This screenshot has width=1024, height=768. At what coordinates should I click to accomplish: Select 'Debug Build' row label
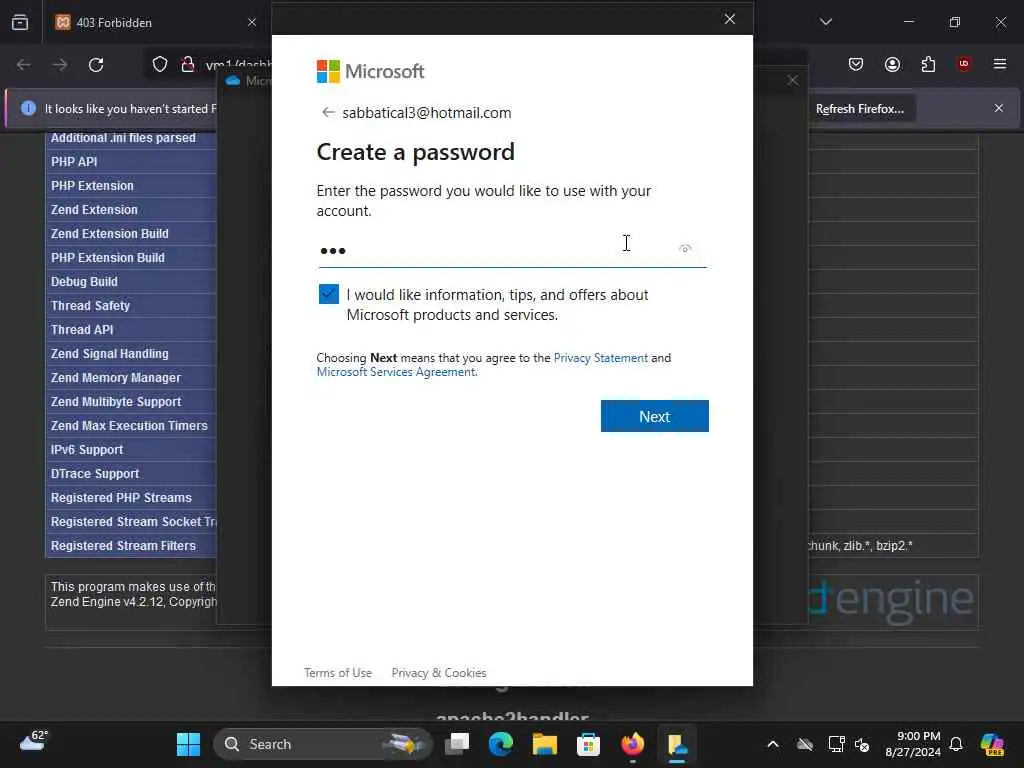point(84,281)
